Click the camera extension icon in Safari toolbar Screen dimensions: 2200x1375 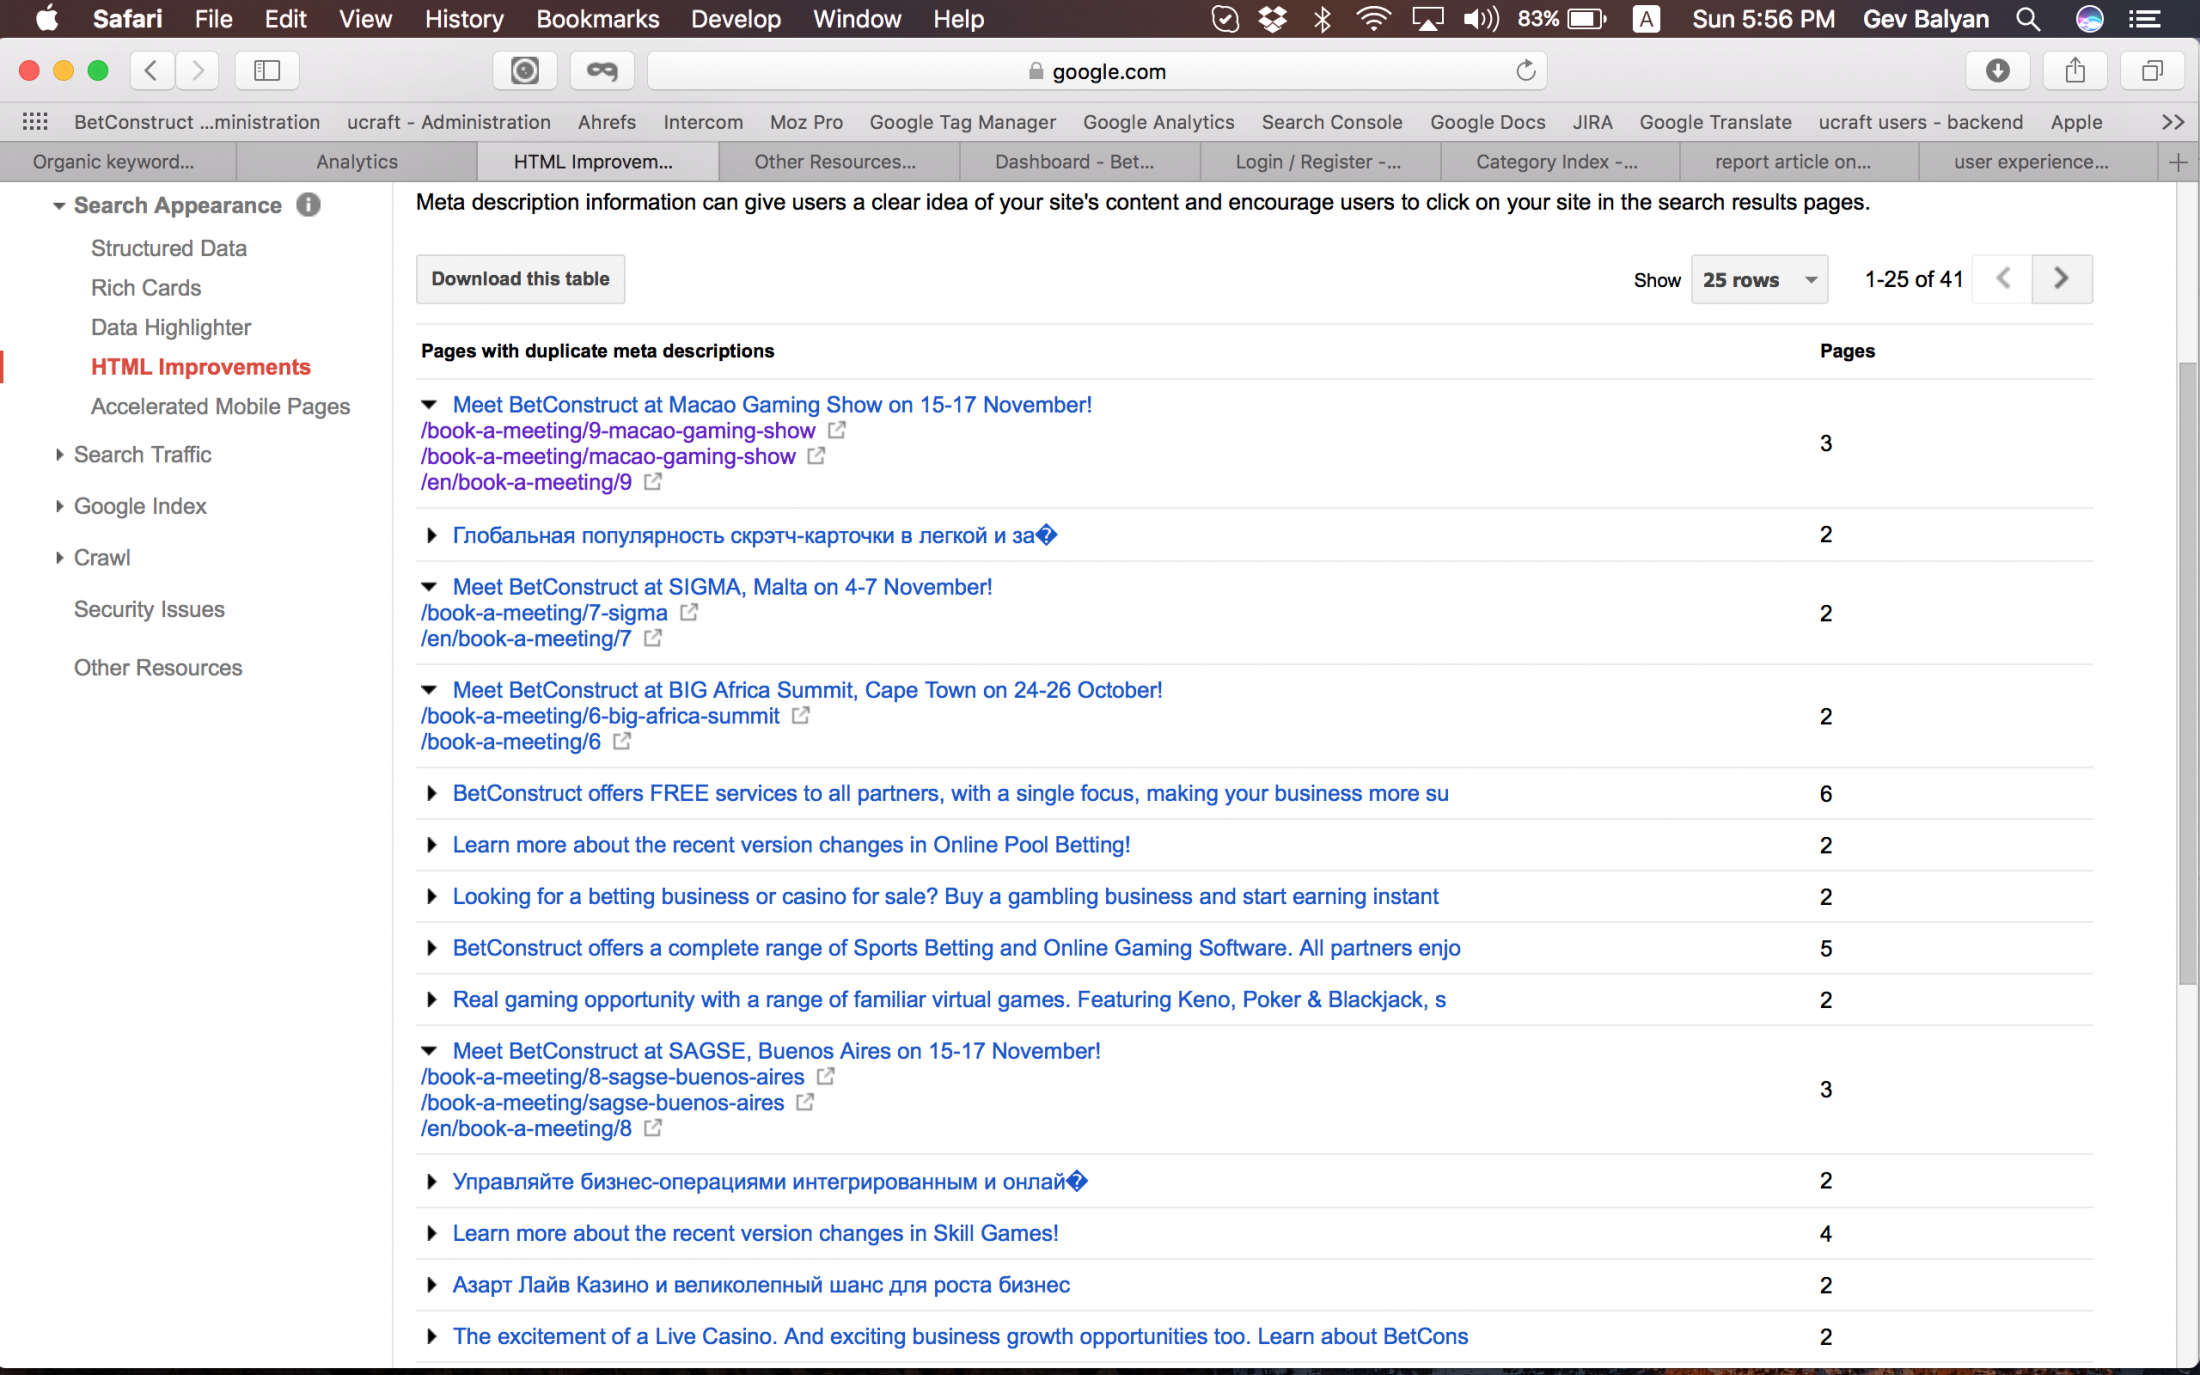[525, 70]
